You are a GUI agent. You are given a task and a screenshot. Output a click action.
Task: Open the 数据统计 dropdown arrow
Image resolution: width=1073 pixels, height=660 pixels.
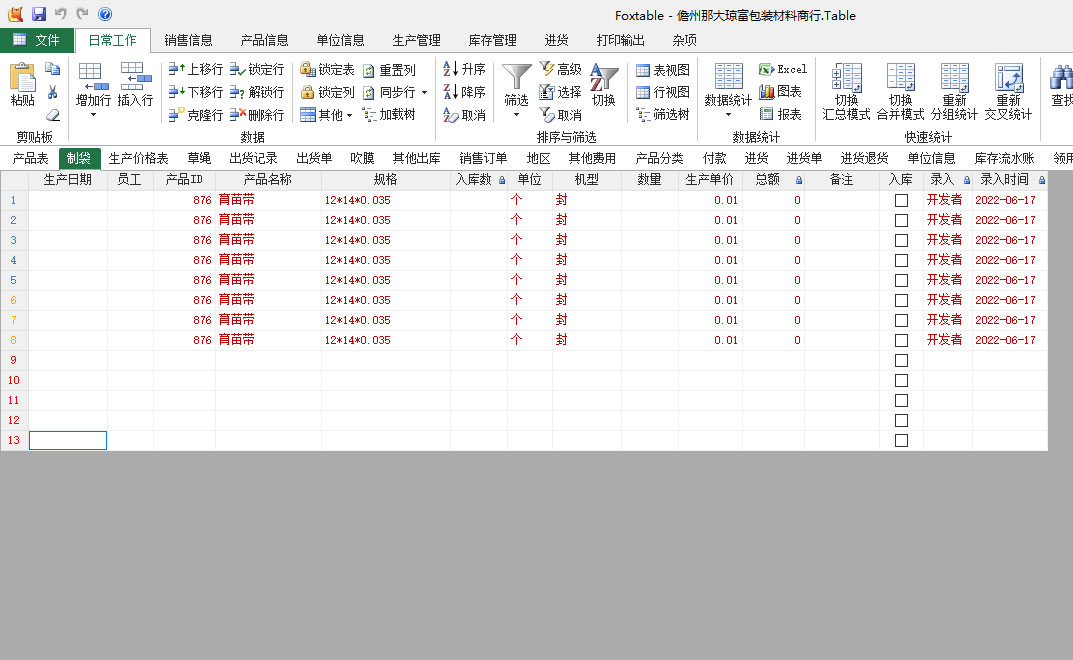(728, 115)
